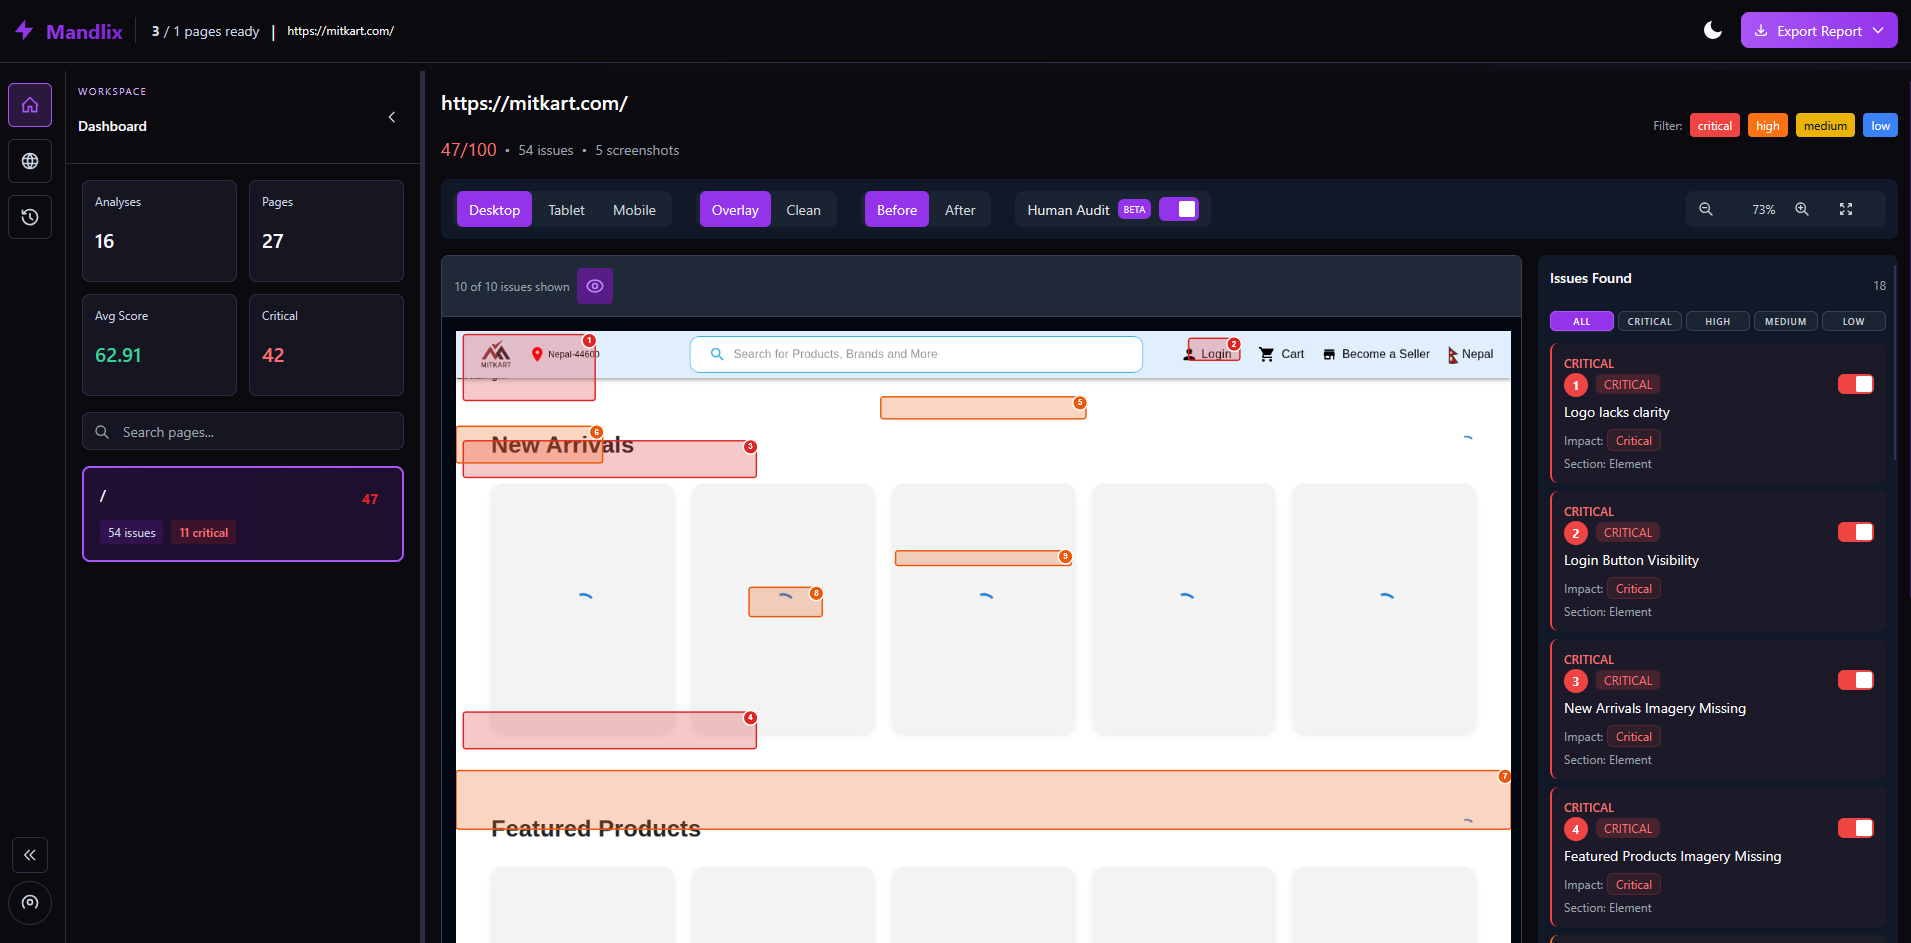
Task: Toggle dark mode moon icon
Action: pos(1713,30)
